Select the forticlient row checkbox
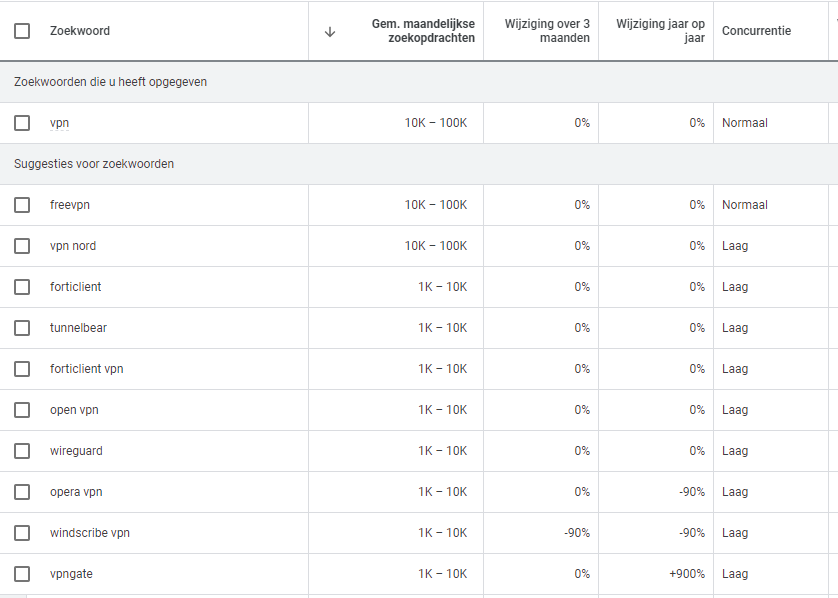 click(22, 287)
